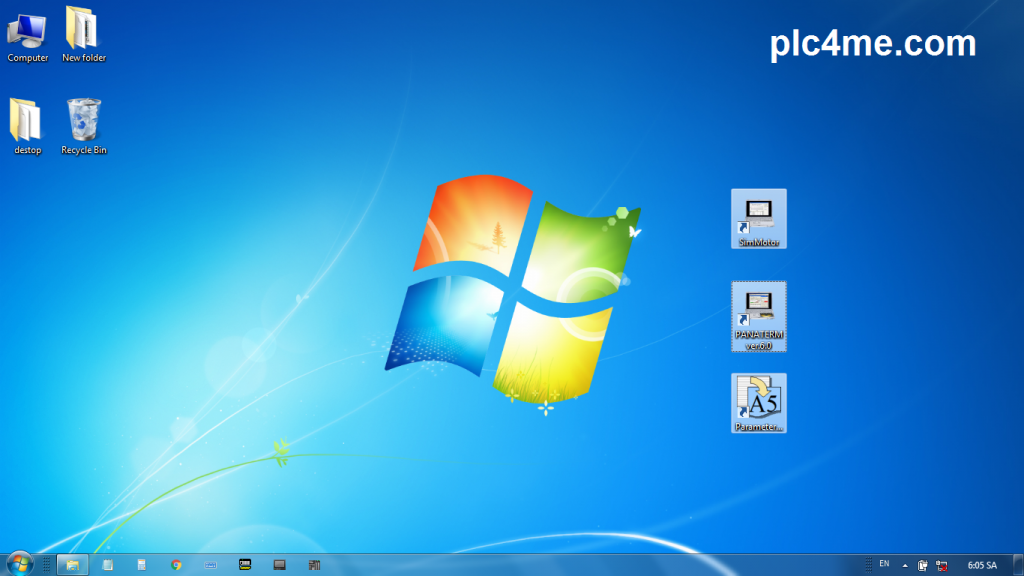Open the EN input language selector
Screen dimensions: 1024x576
(x=884, y=564)
